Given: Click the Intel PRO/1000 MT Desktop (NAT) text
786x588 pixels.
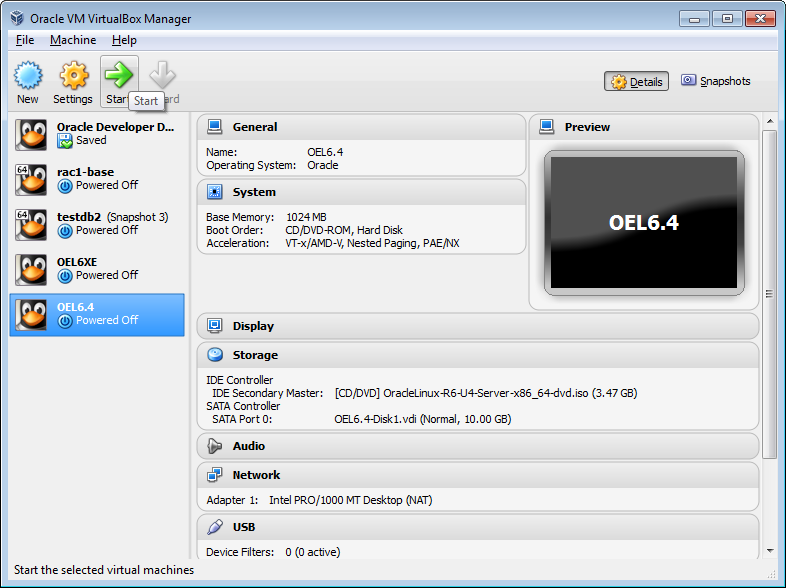Looking at the screenshot, I should [350, 500].
